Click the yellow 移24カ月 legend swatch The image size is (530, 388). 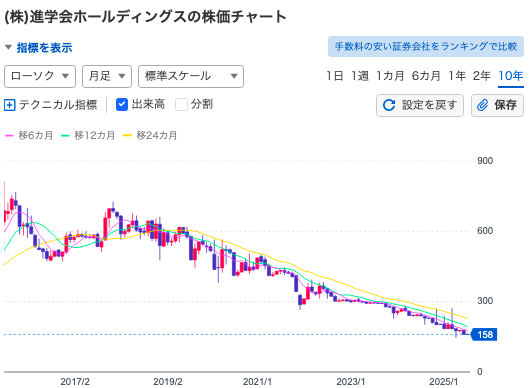coord(127,136)
